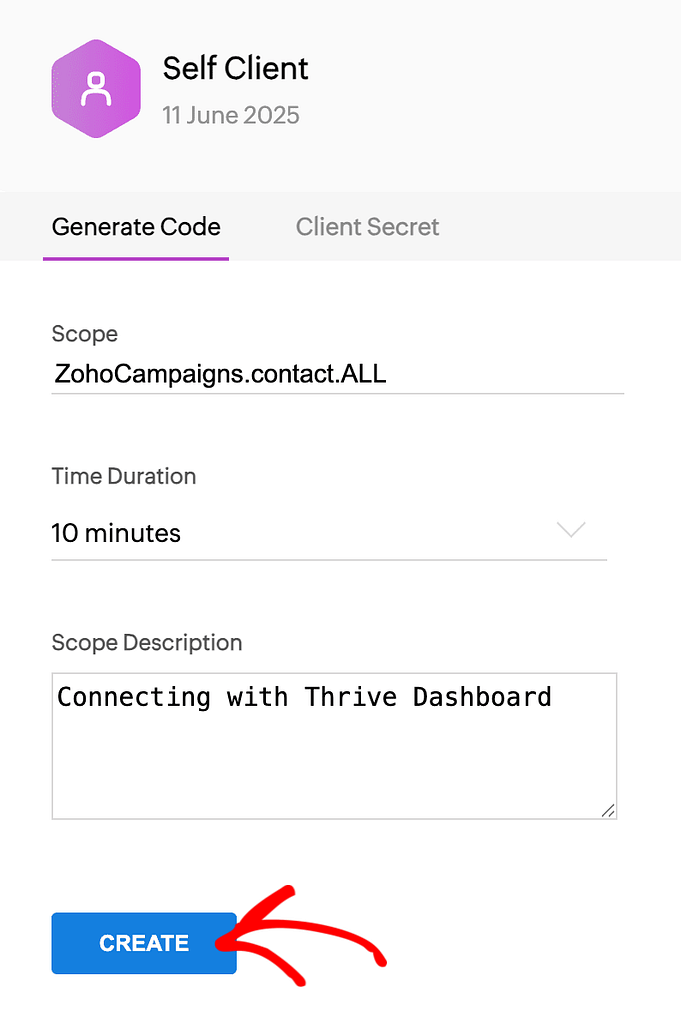Select the Generate Code tab

point(136,227)
